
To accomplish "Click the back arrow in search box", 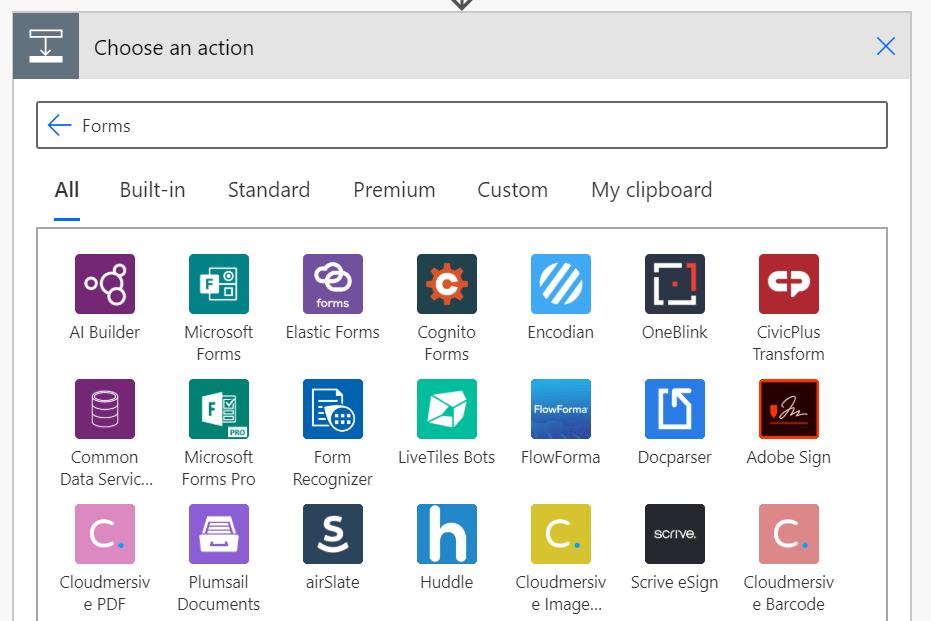I will point(59,125).
